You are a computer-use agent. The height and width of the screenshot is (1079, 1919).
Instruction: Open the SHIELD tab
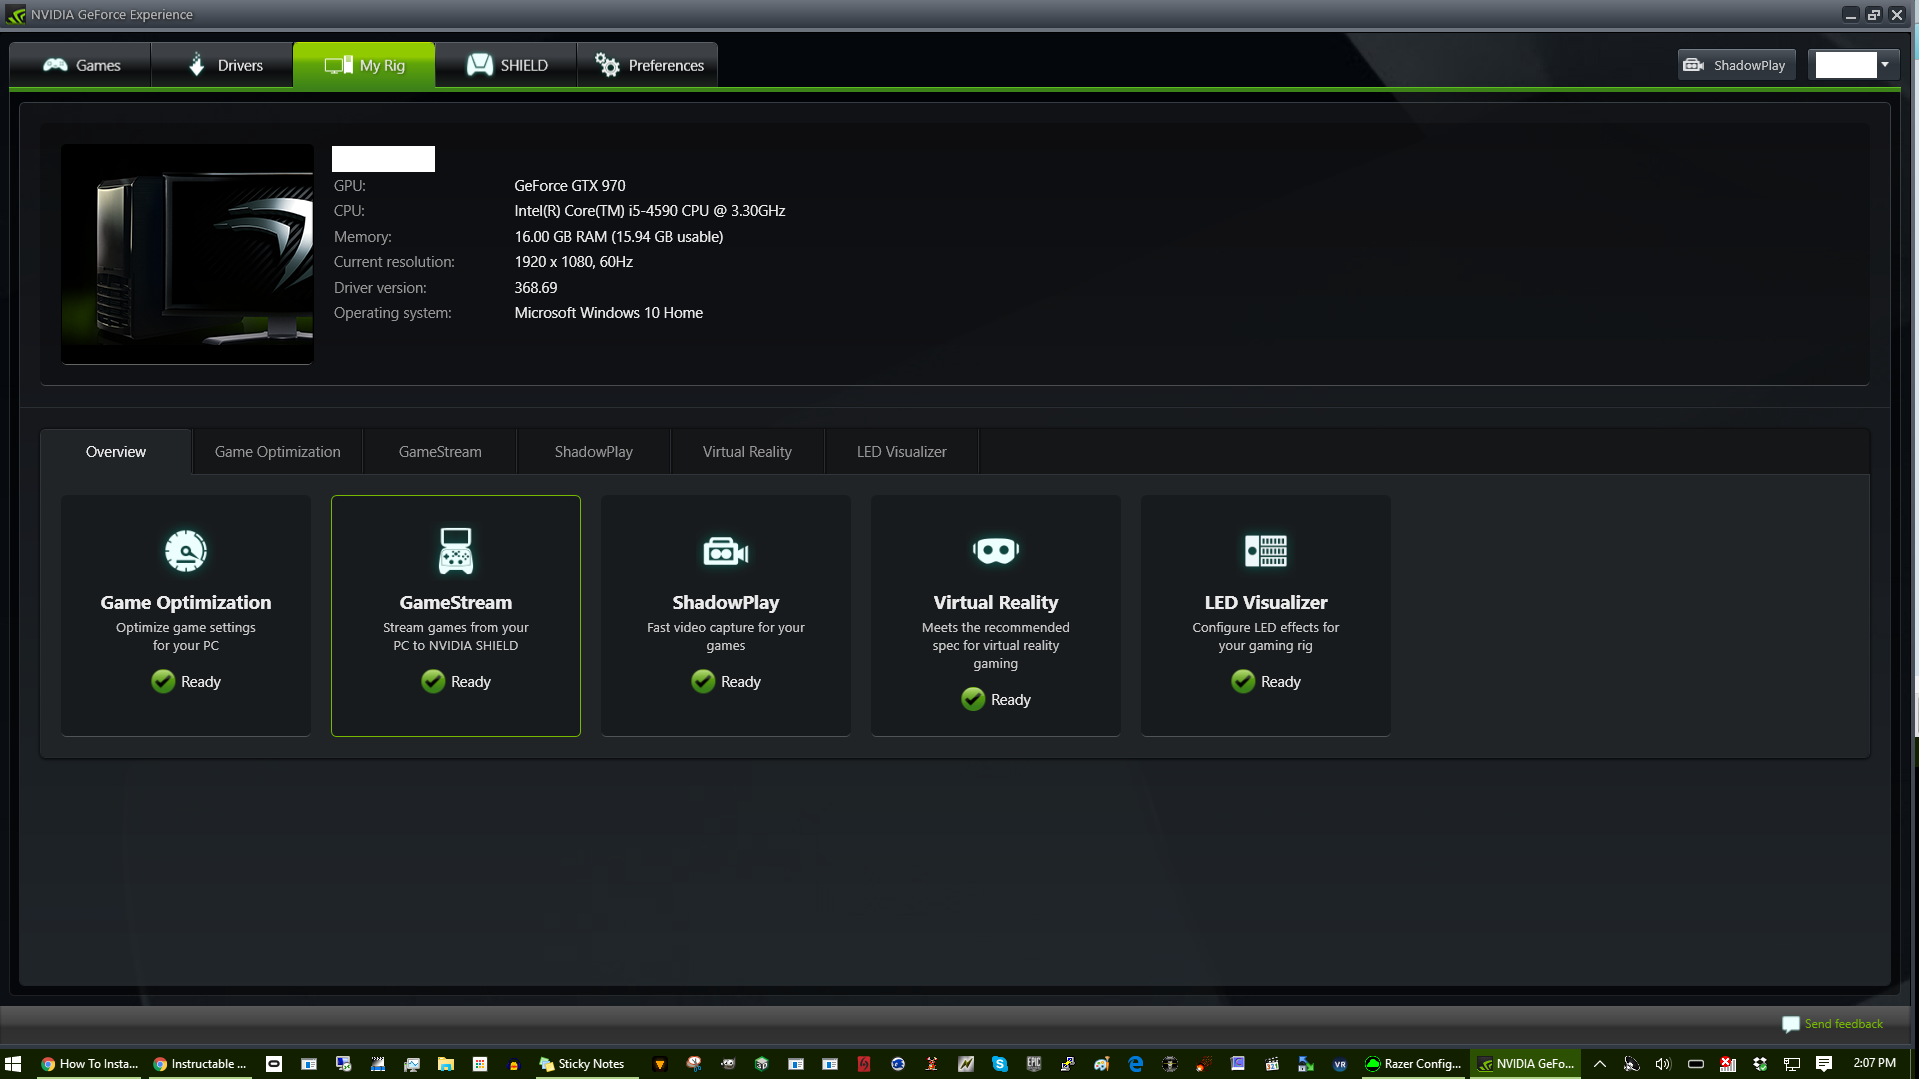point(506,65)
